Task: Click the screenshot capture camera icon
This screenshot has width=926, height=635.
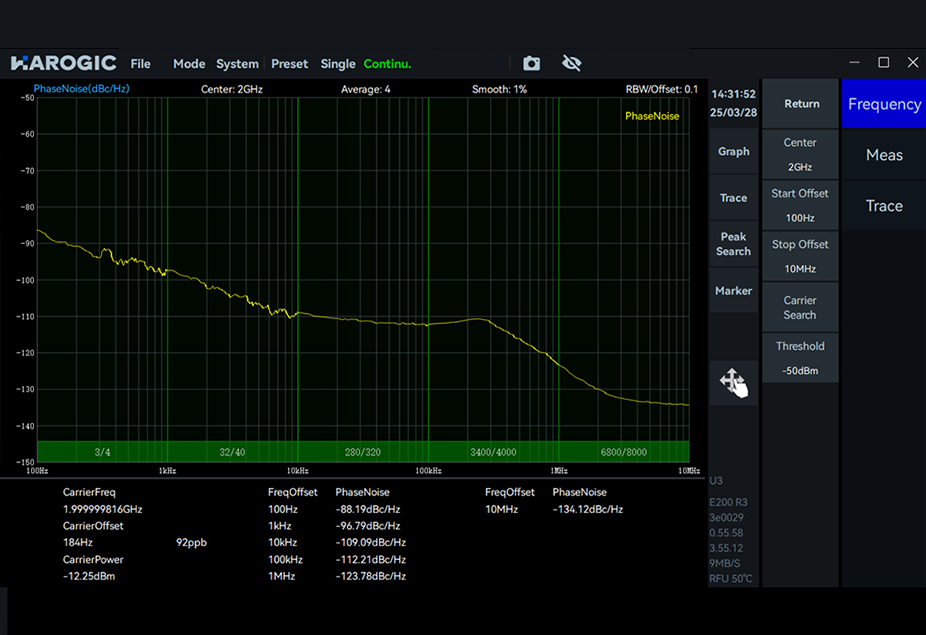Action: [x=531, y=63]
